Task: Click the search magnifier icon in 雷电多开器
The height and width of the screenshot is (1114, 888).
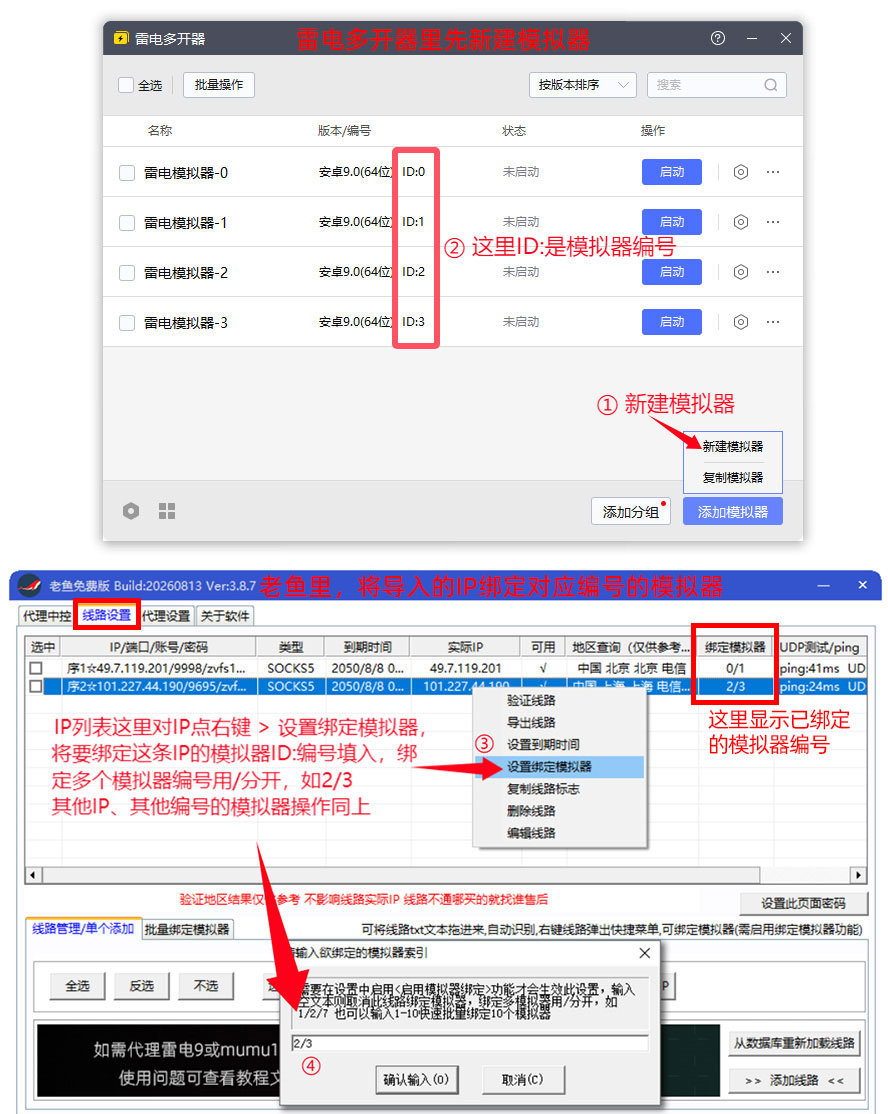Action: coord(770,85)
